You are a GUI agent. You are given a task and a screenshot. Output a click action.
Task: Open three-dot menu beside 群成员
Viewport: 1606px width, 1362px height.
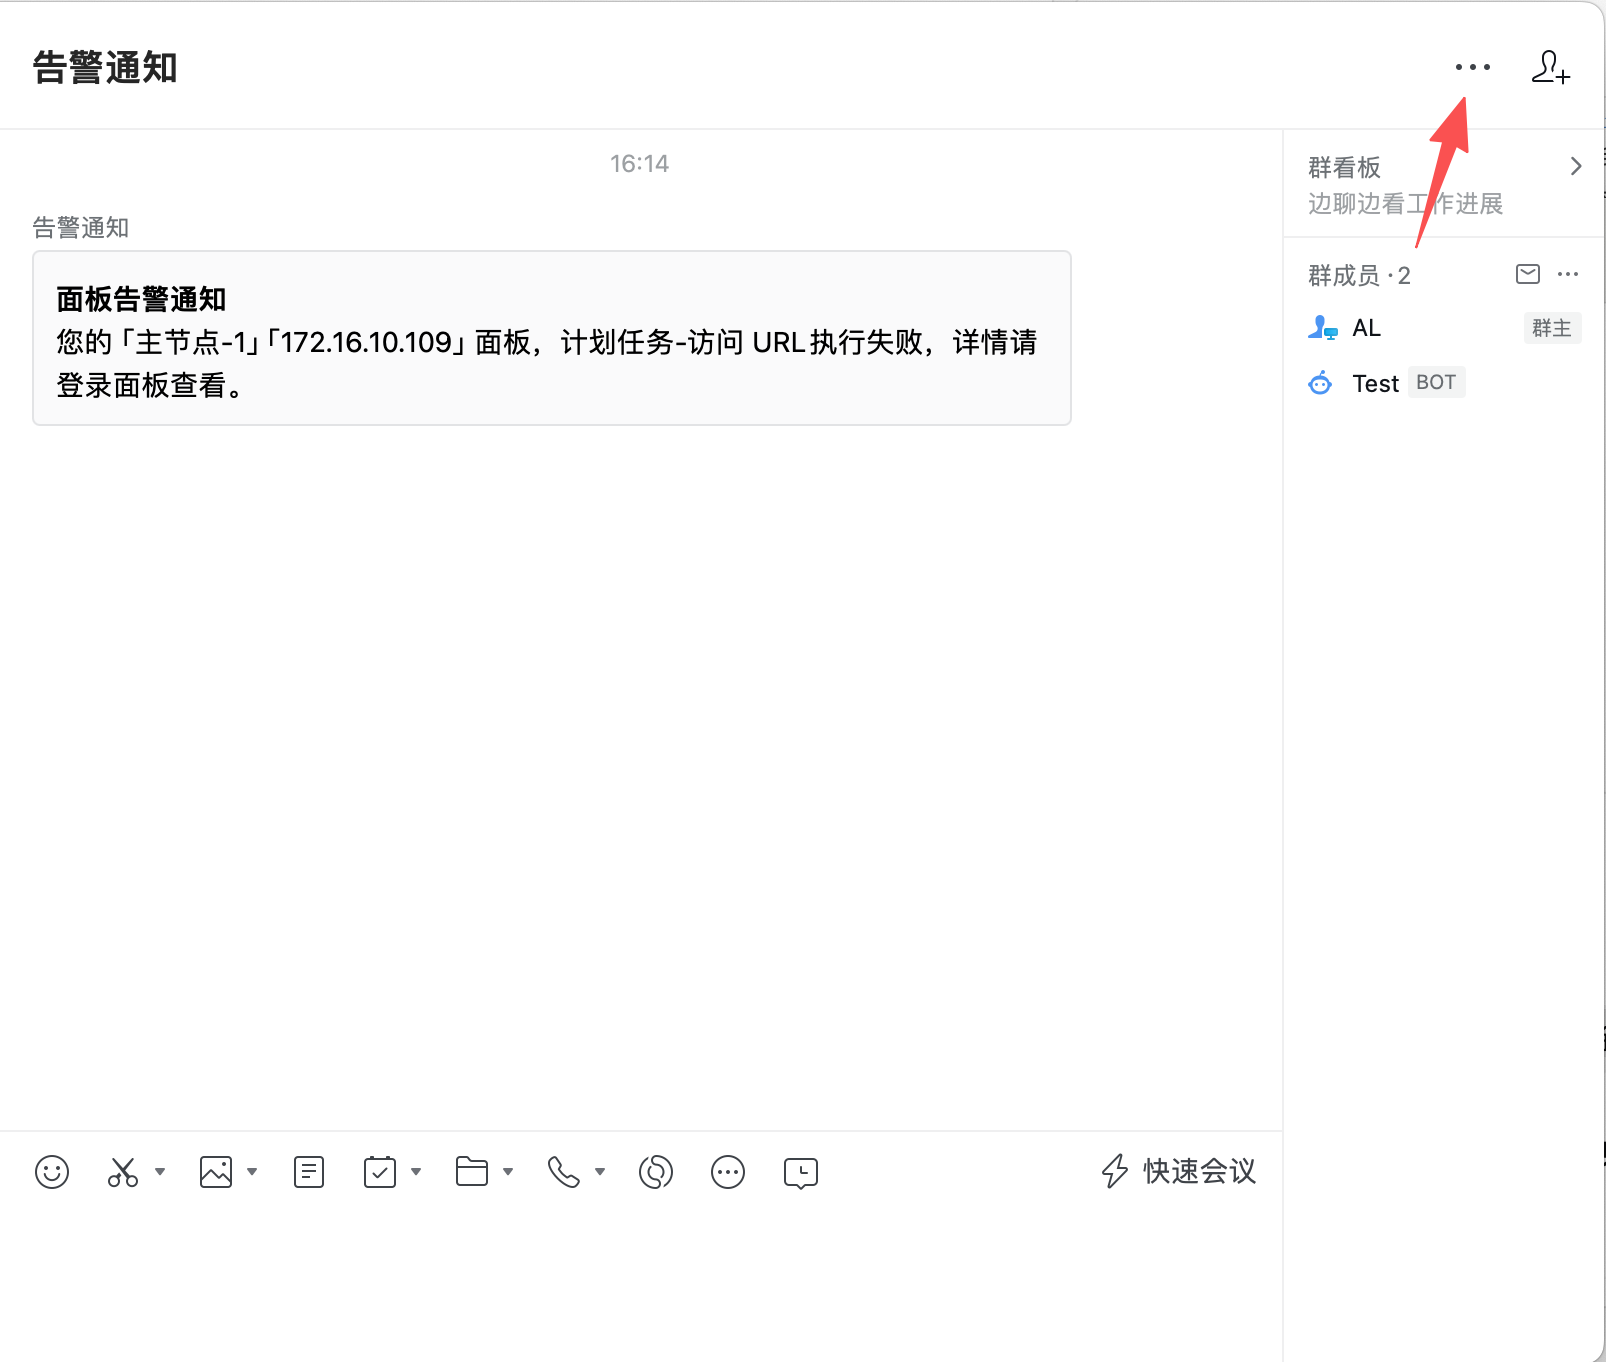point(1568,274)
